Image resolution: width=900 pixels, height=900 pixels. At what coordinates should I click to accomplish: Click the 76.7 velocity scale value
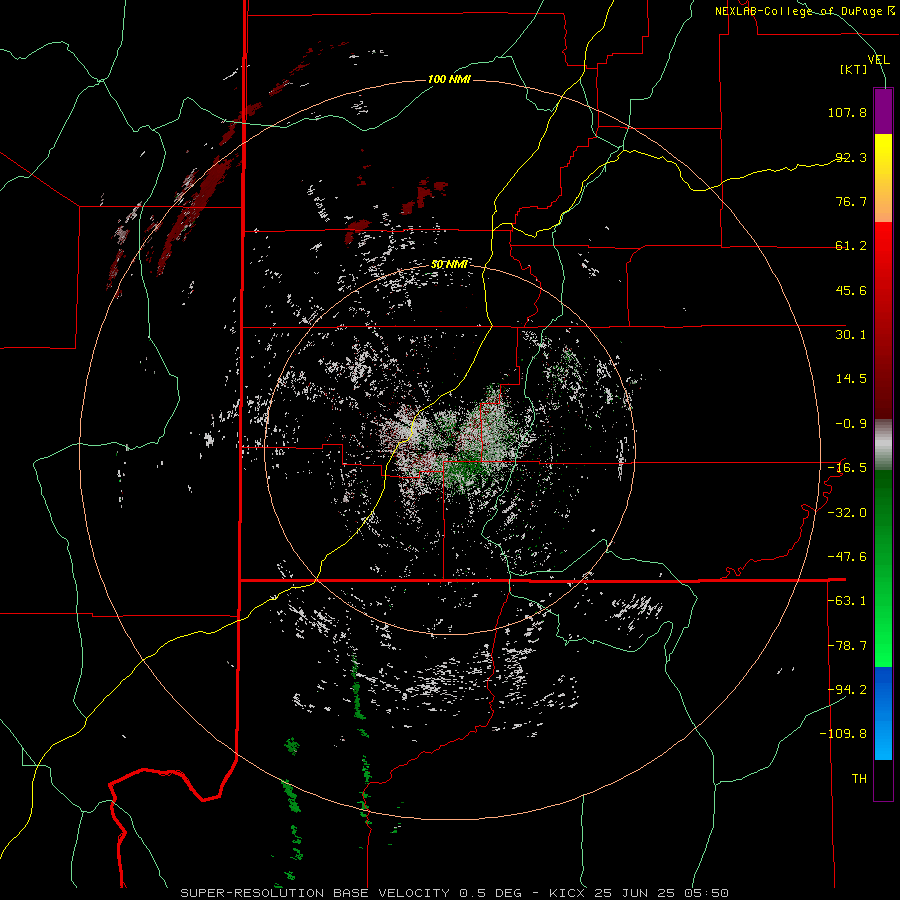pyautogui.click(x=851, y=201)
